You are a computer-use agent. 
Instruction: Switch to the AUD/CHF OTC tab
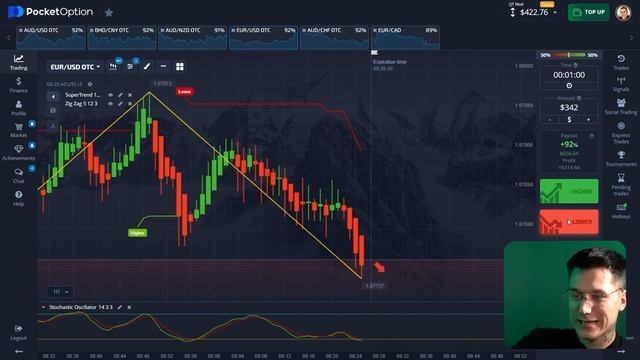(334, 38)
